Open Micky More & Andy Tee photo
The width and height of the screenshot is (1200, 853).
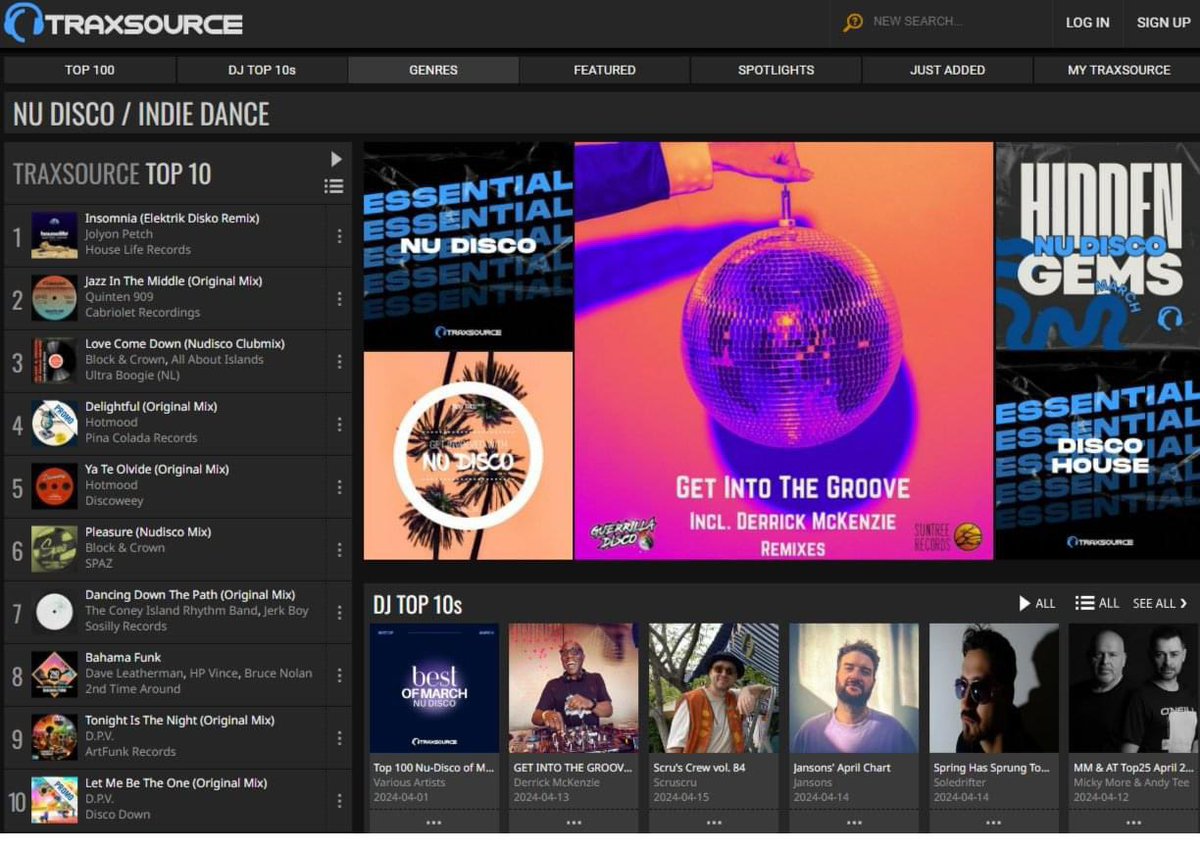click(x=1134, y=688)
